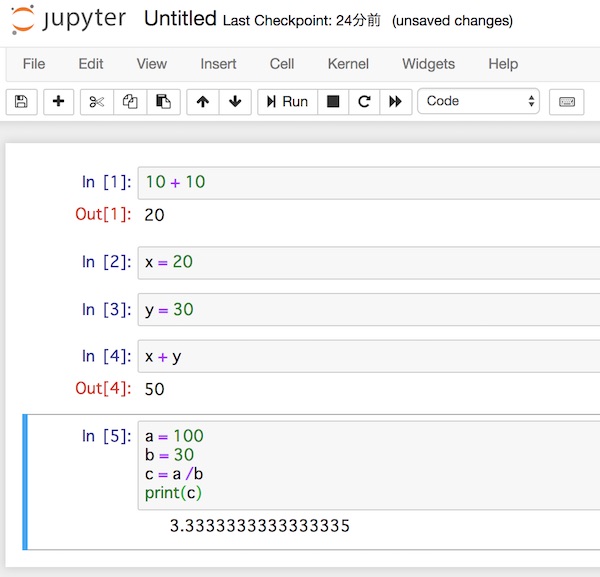Viewport: 600px width, 577px height.
Task: Select the In [1] prompt
Action: (x=106, y=182)
